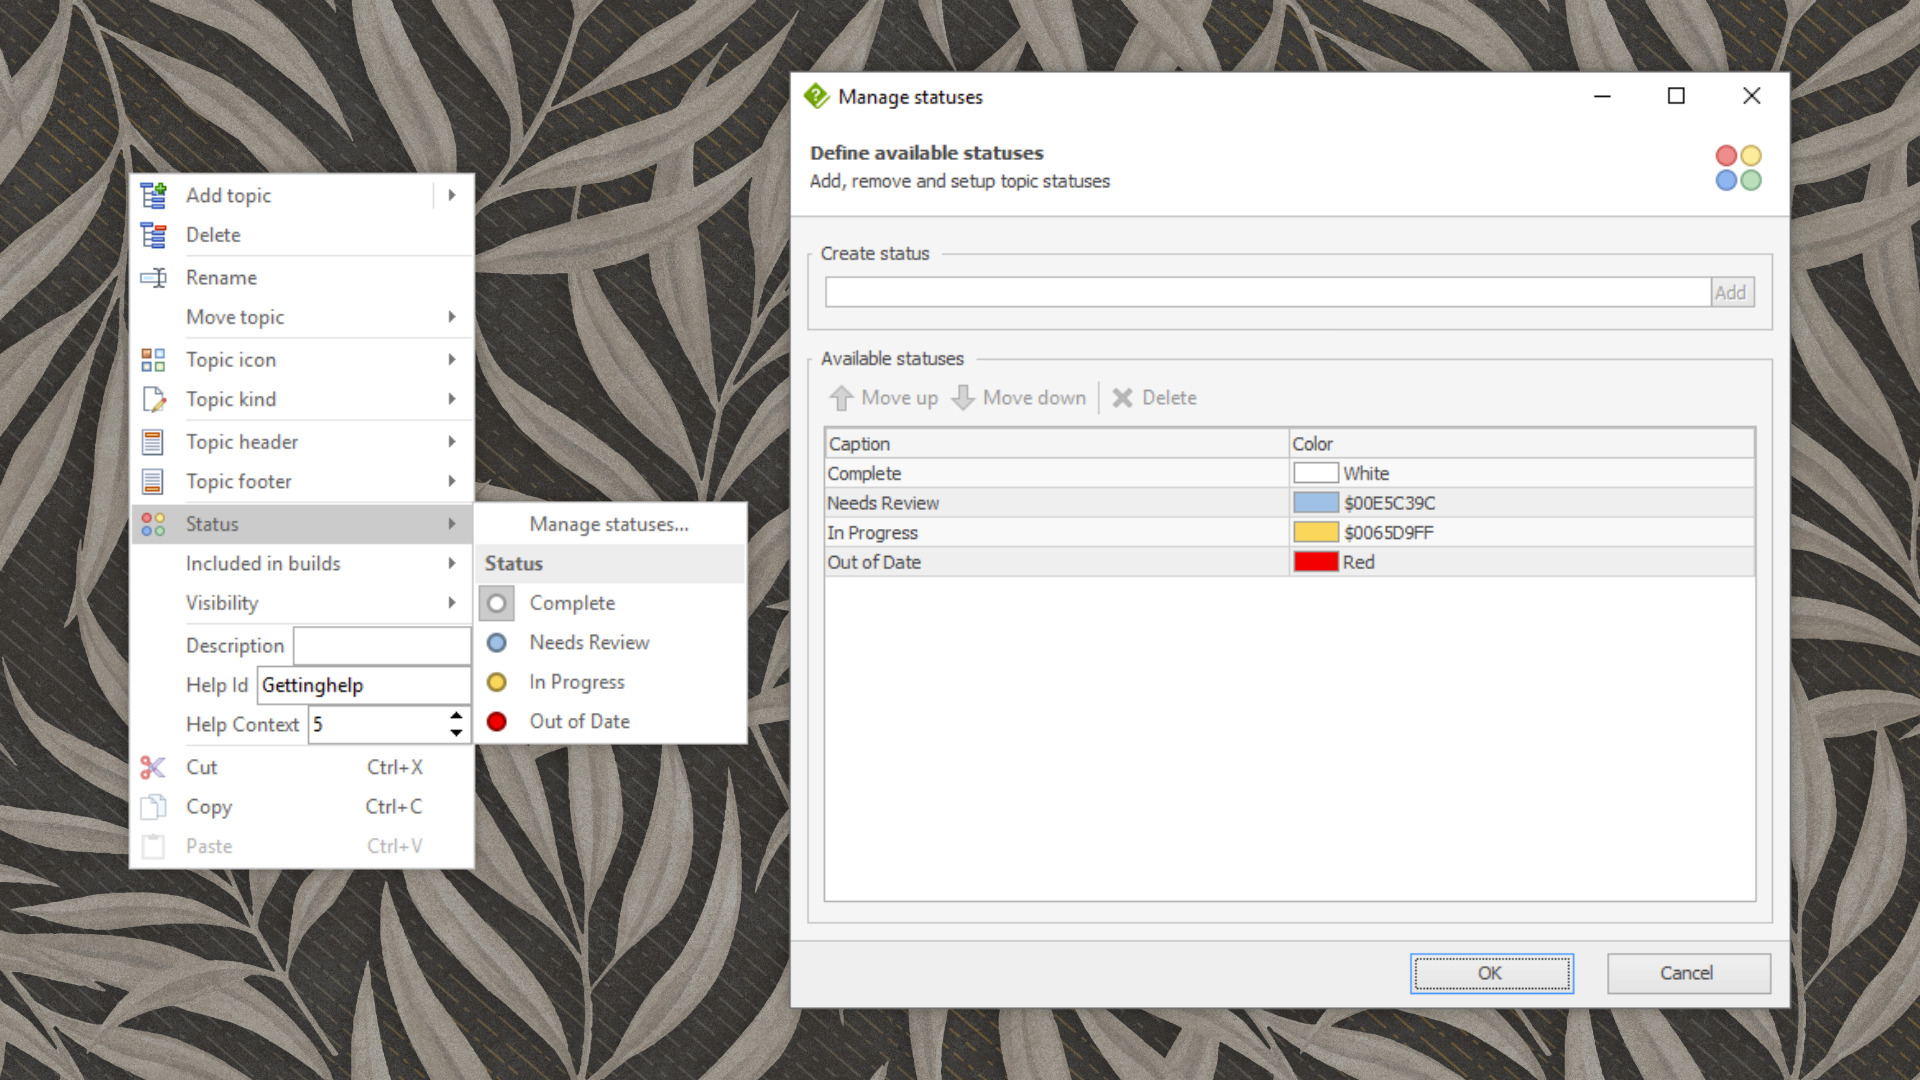Expand the Add topic submenu arrow
The height and width of the screenshot is (1080, 1920).
(x=452, y=195)
